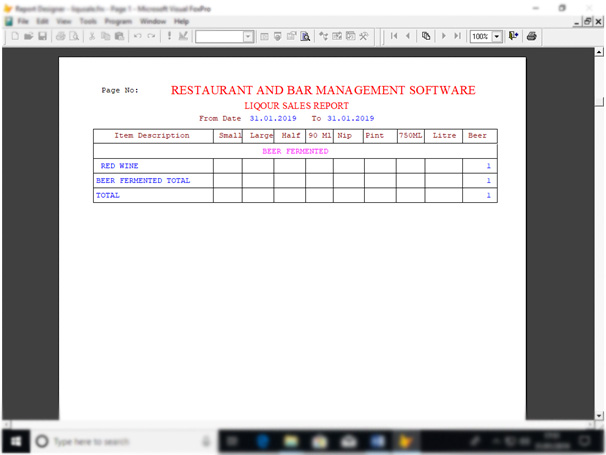This screenshot has height=455, width=606.
Task: Click the New file toolbar icon
Action: 15,36
